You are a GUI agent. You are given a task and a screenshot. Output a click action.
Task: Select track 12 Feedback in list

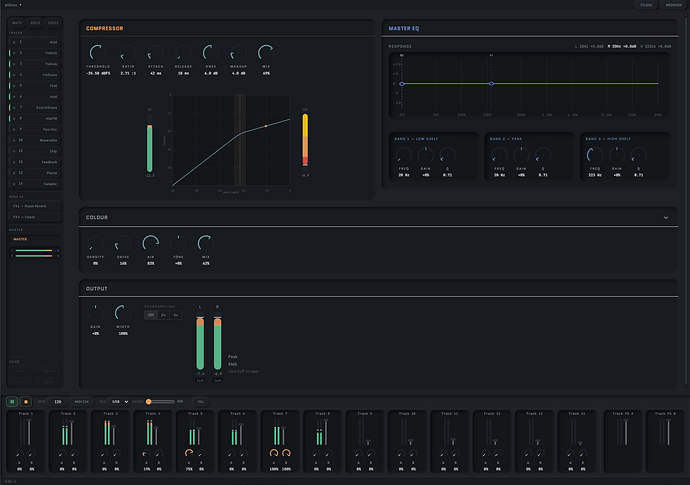click(35, 162)
